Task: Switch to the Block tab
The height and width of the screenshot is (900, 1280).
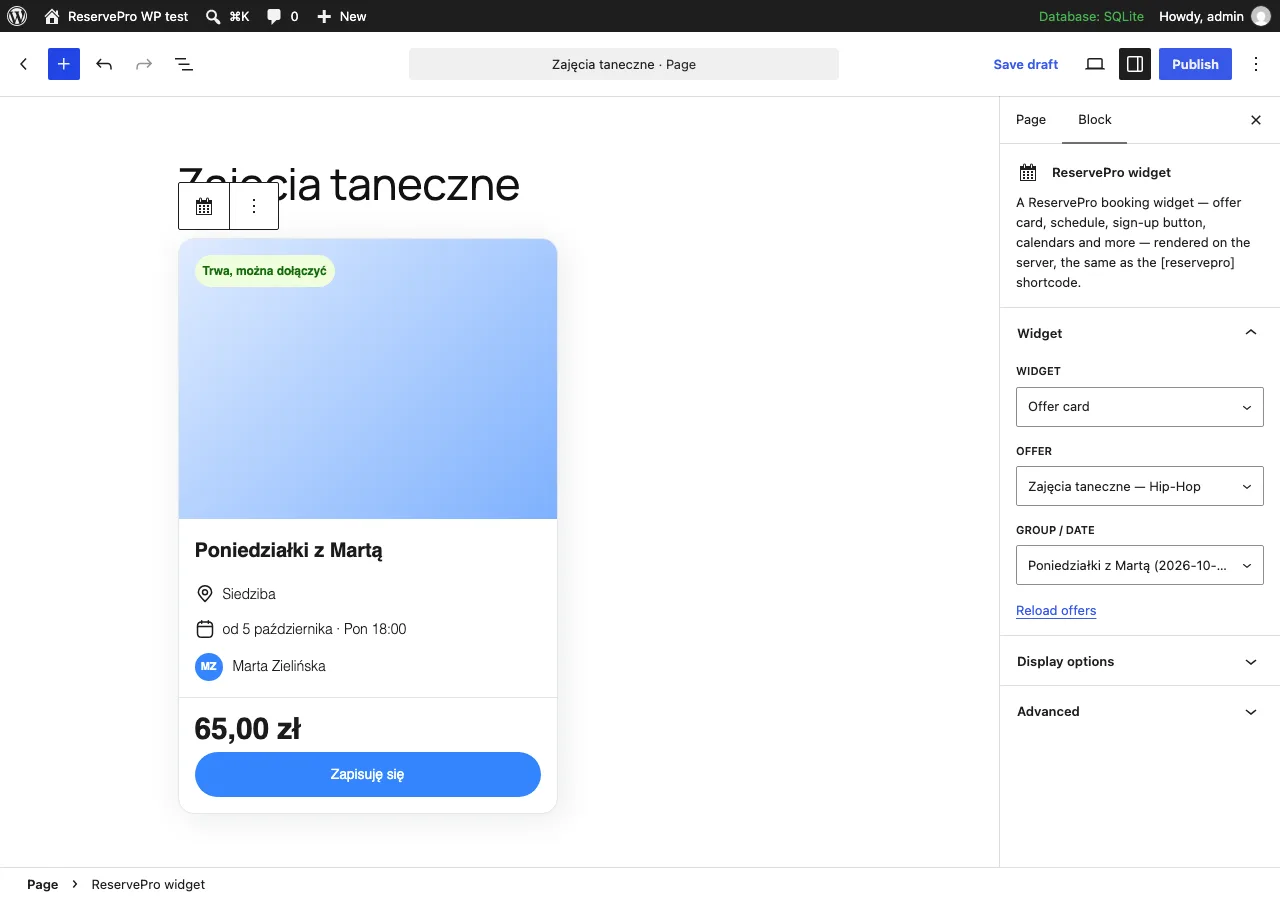Action: pyautogui.click(x=1095, y=120)
